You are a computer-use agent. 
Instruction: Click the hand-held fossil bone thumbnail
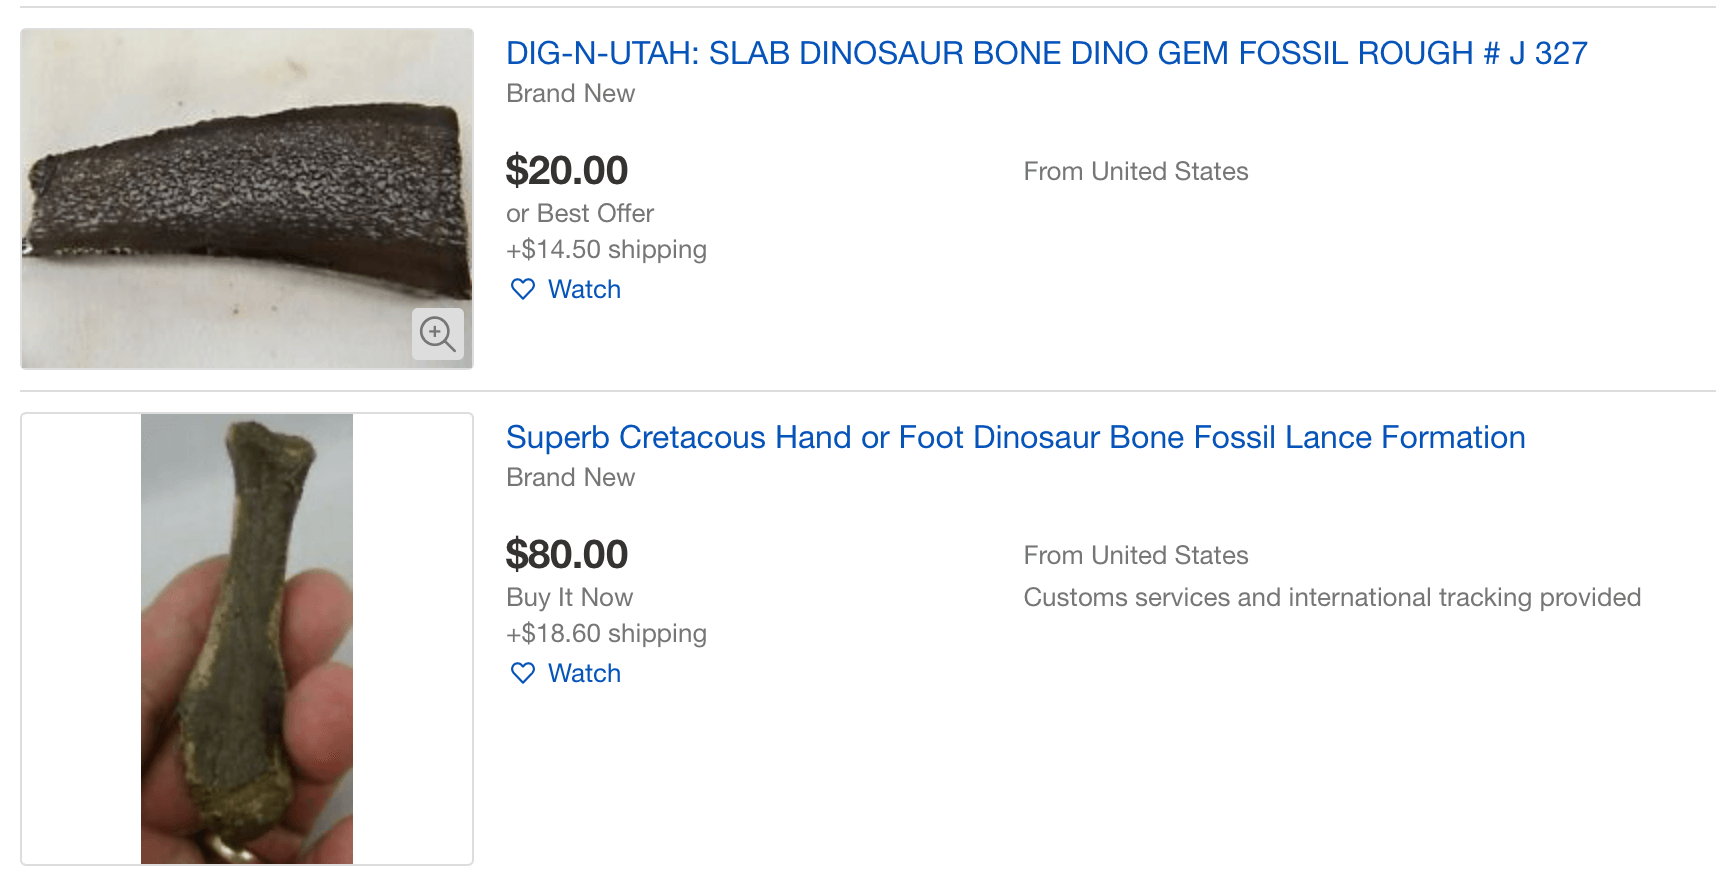point(247,639)
